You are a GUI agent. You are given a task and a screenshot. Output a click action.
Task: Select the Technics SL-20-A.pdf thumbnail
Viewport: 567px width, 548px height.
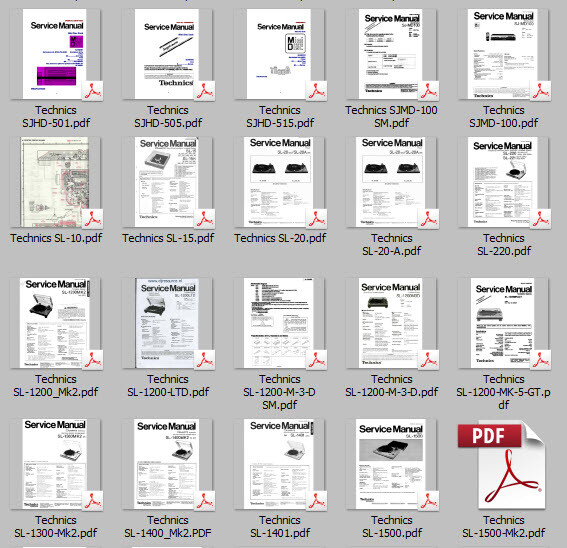coord(391,182)
